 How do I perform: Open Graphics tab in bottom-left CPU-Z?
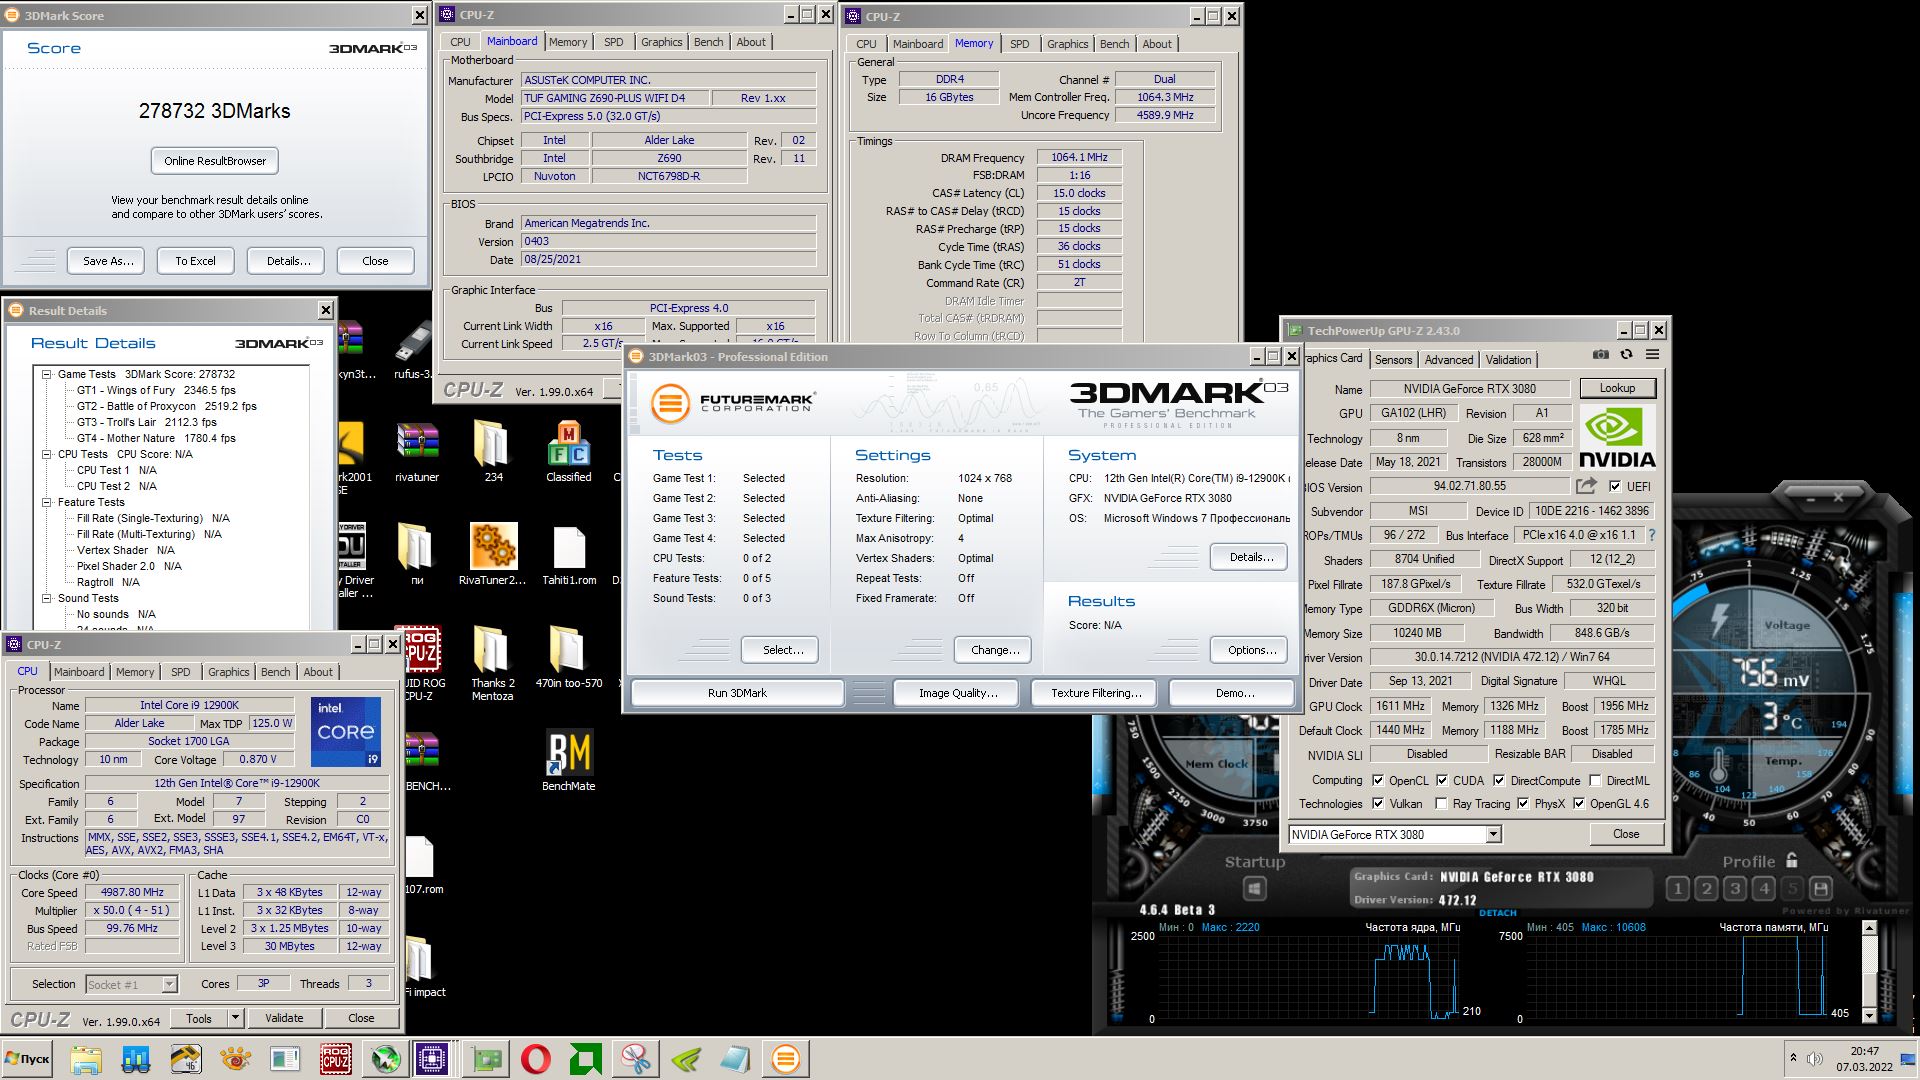[228, 672]
